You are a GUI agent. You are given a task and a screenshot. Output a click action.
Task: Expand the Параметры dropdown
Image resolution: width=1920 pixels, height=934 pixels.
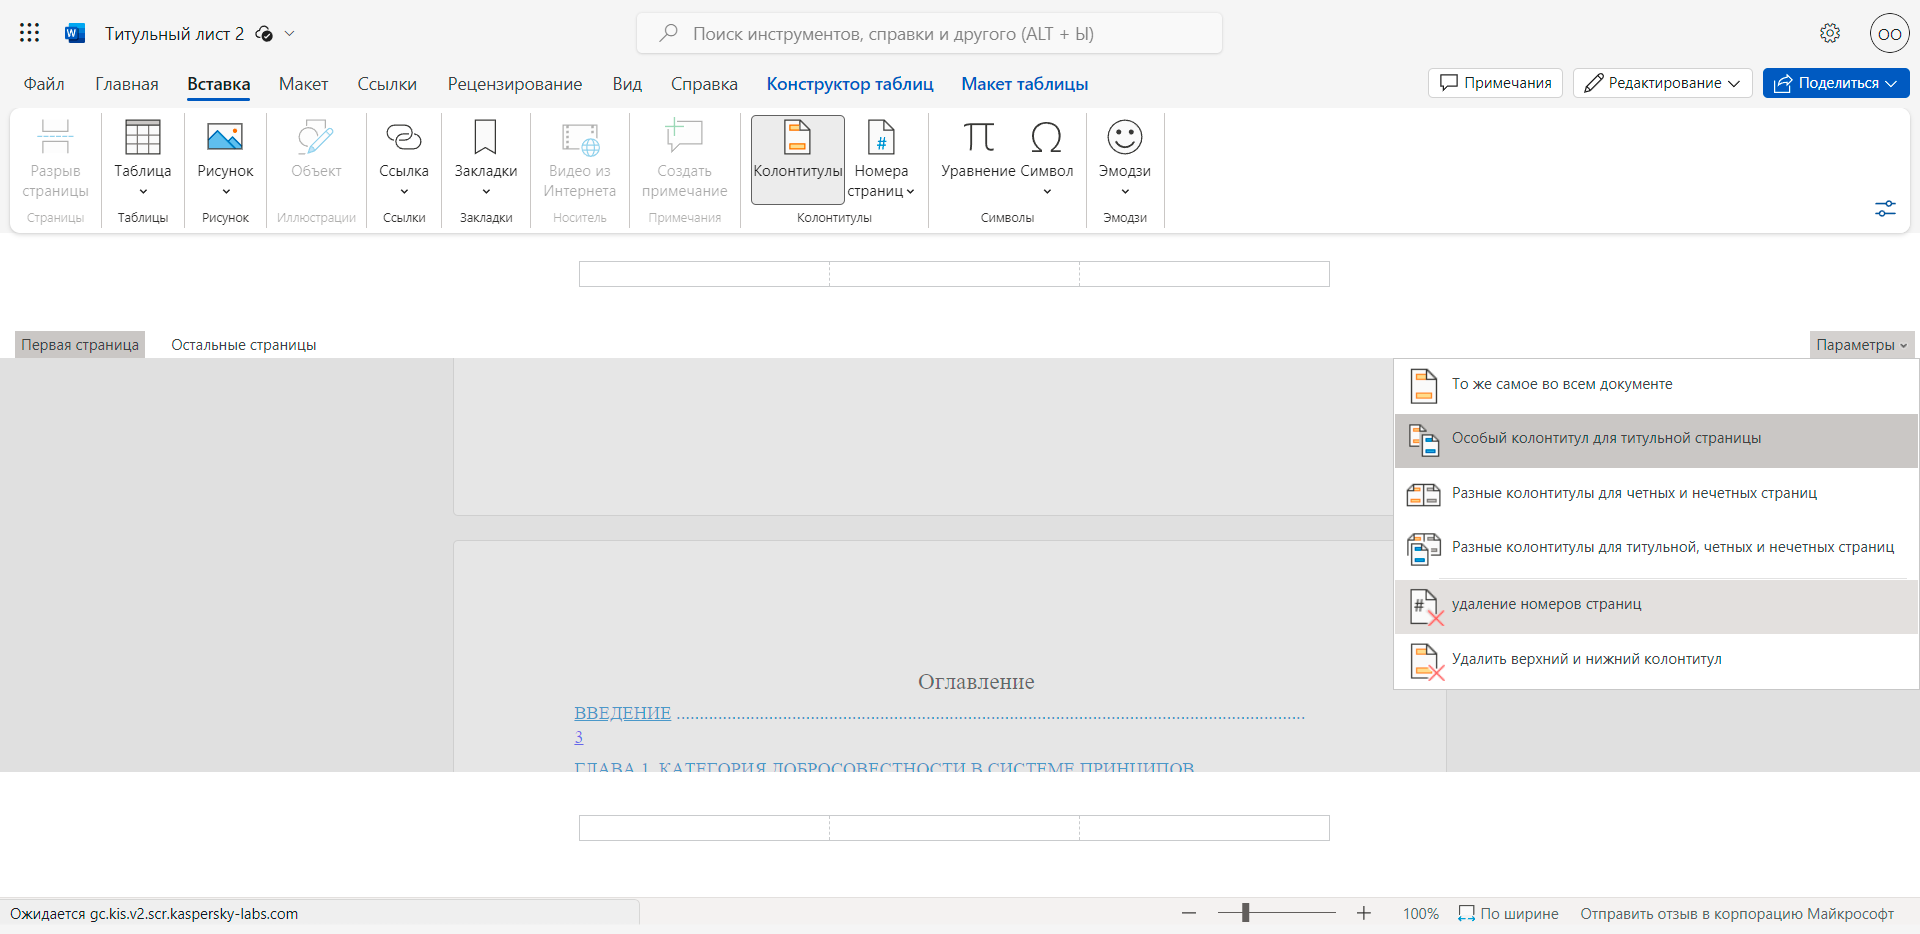[x=1862, y=345]
